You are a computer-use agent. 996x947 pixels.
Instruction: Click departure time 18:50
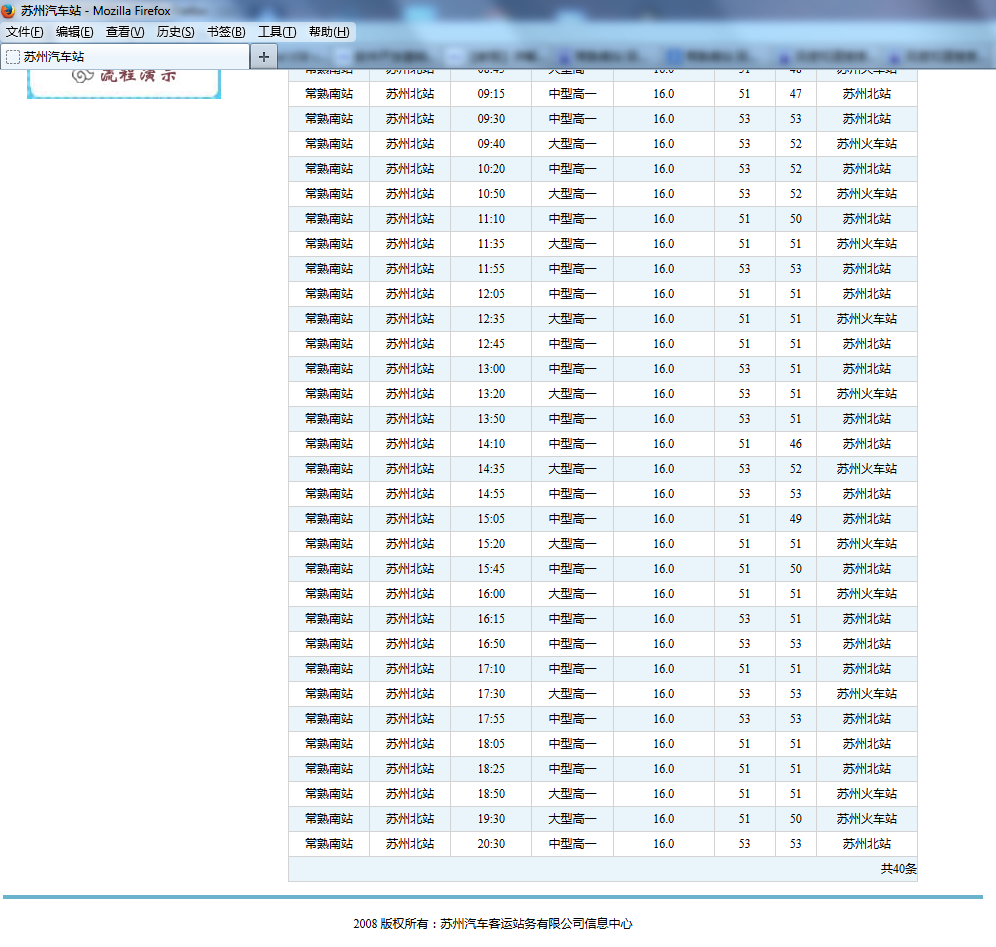click(x=491, y=794)
